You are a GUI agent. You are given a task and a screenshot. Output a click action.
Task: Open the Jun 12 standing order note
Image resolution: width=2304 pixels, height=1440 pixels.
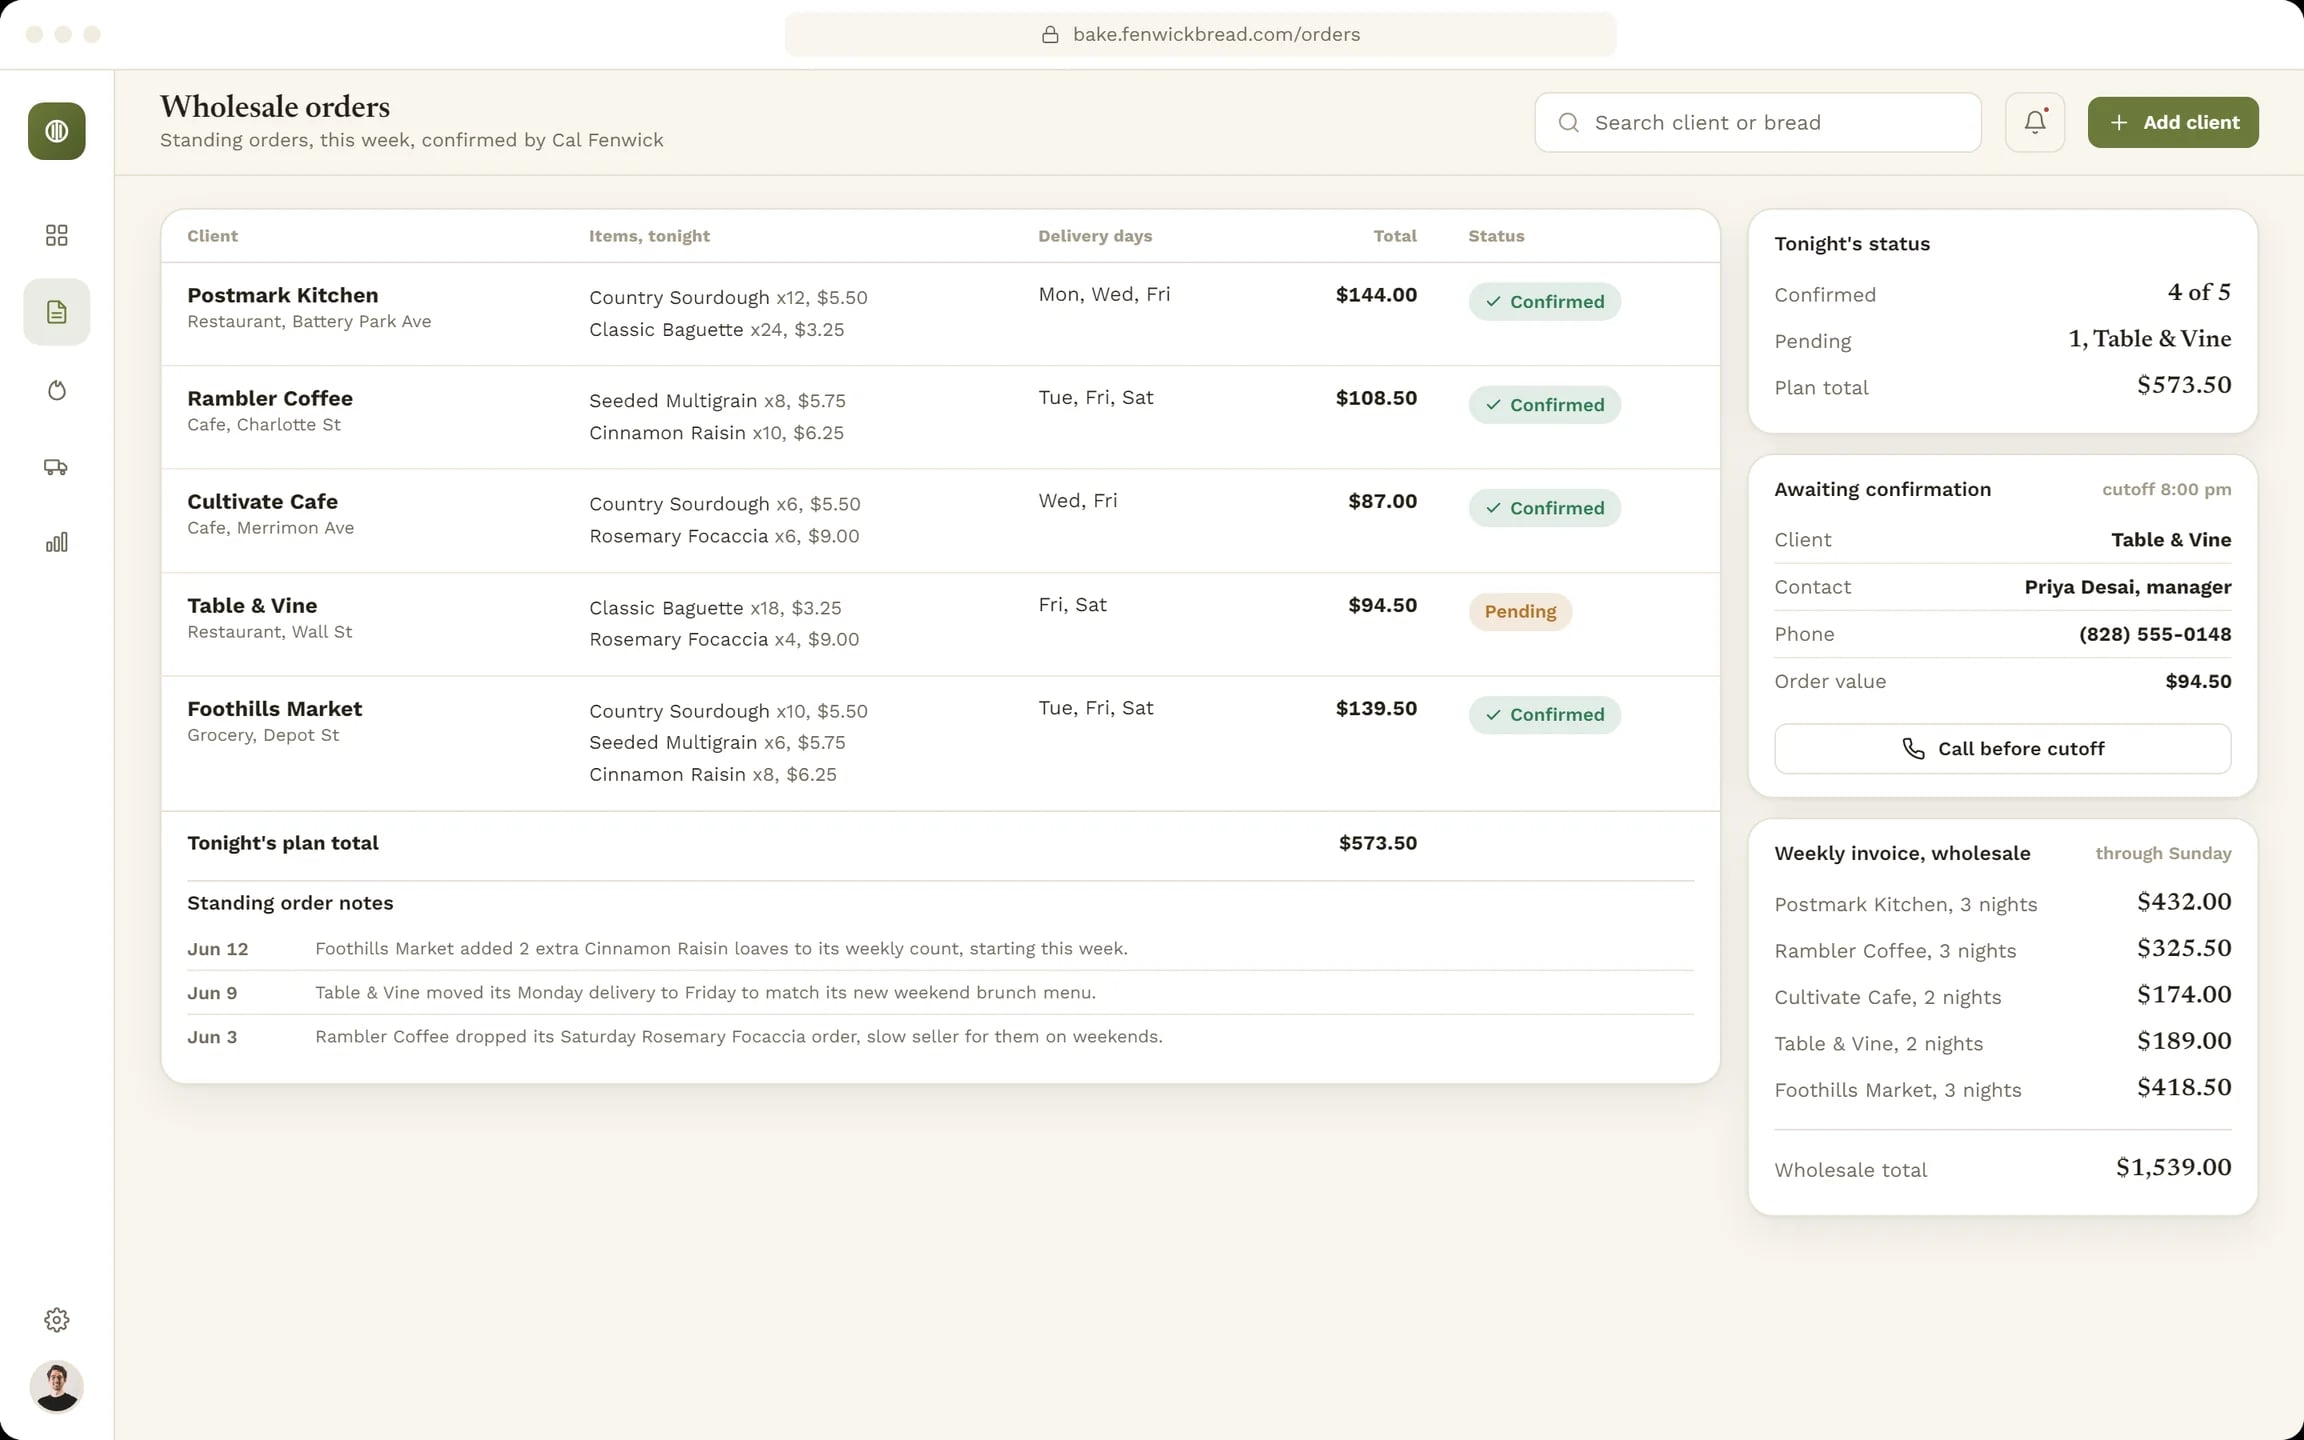(x=940, y=949)
